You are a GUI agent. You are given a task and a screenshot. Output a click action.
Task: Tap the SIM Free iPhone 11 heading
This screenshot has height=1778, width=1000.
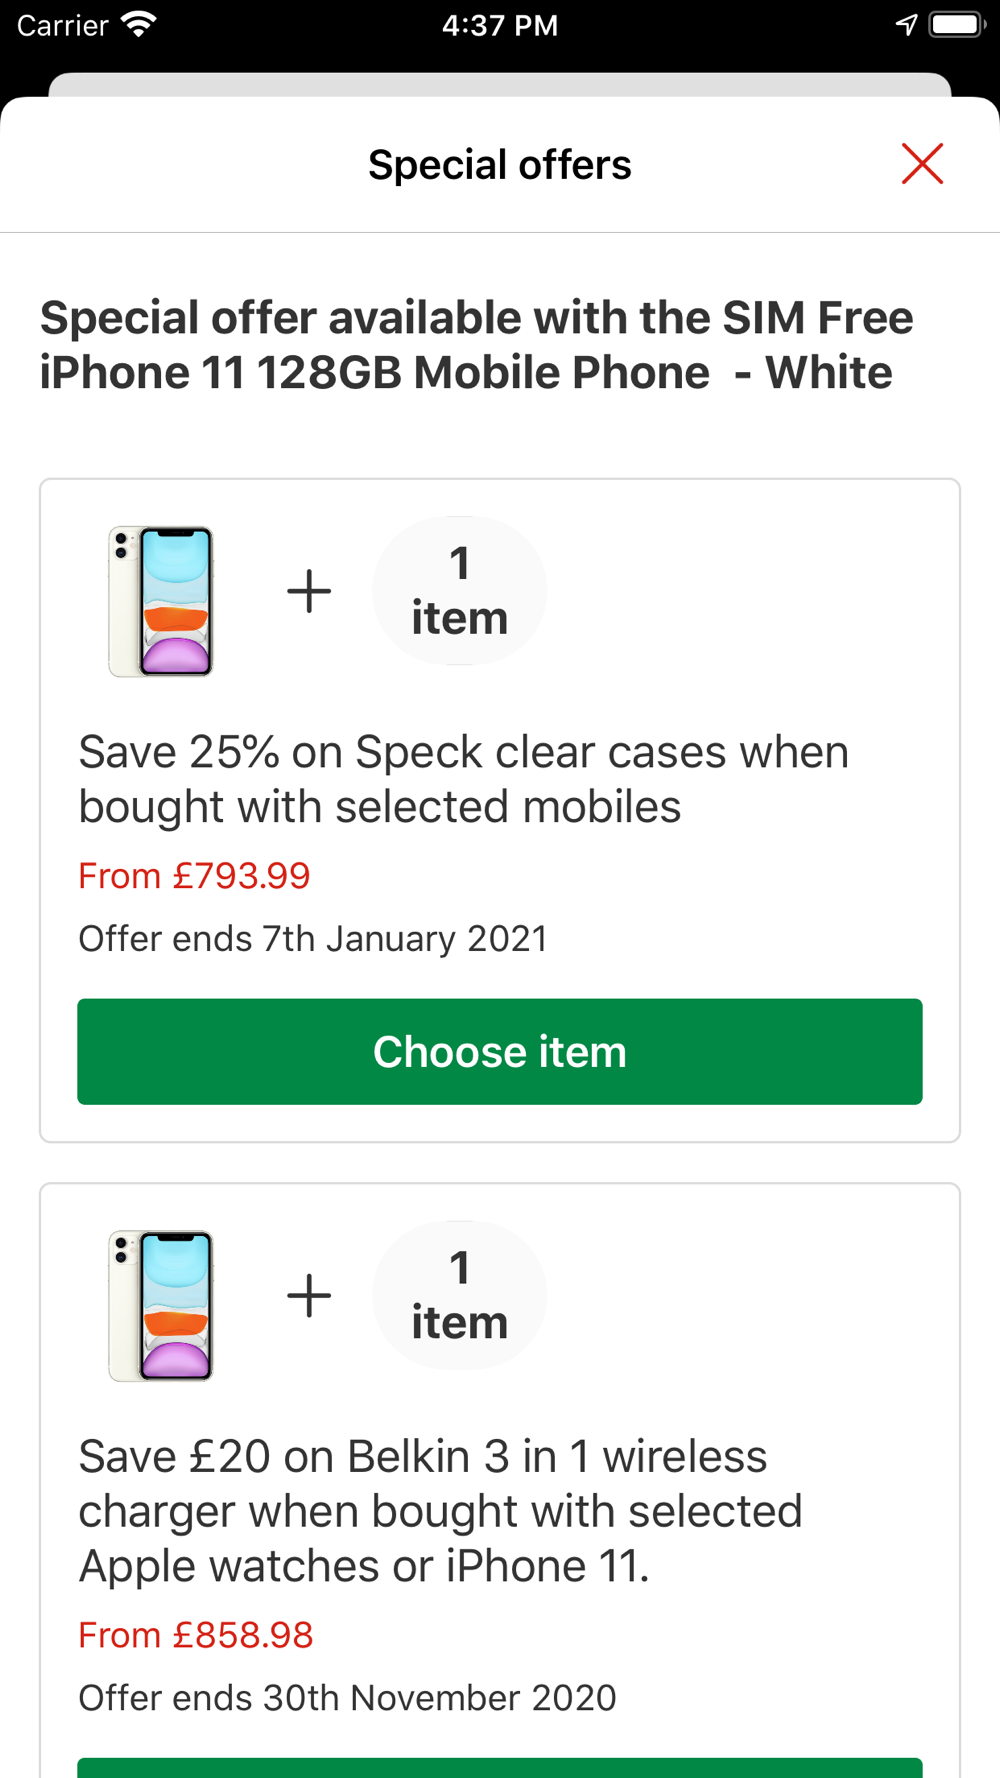pos(476,345)
